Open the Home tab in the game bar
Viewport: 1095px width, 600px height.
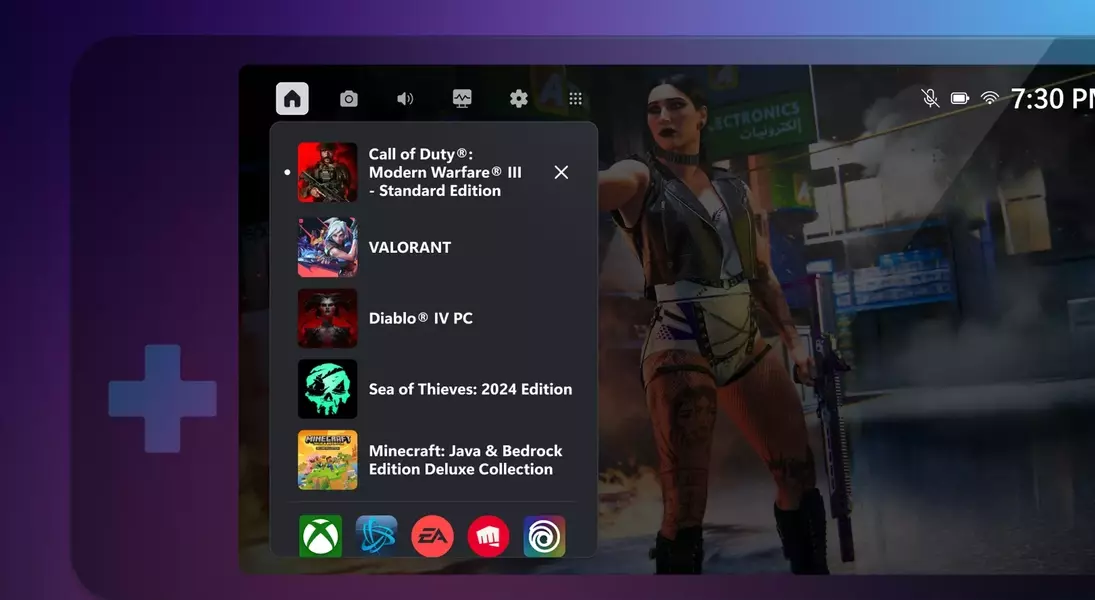(x=292, y=98)
